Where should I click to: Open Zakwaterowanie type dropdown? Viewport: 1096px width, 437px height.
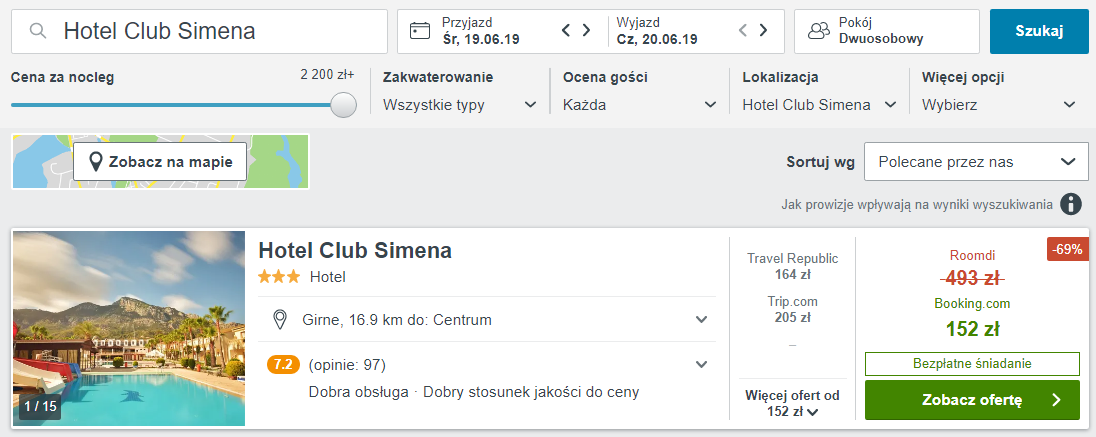click(x=460, y=105)
